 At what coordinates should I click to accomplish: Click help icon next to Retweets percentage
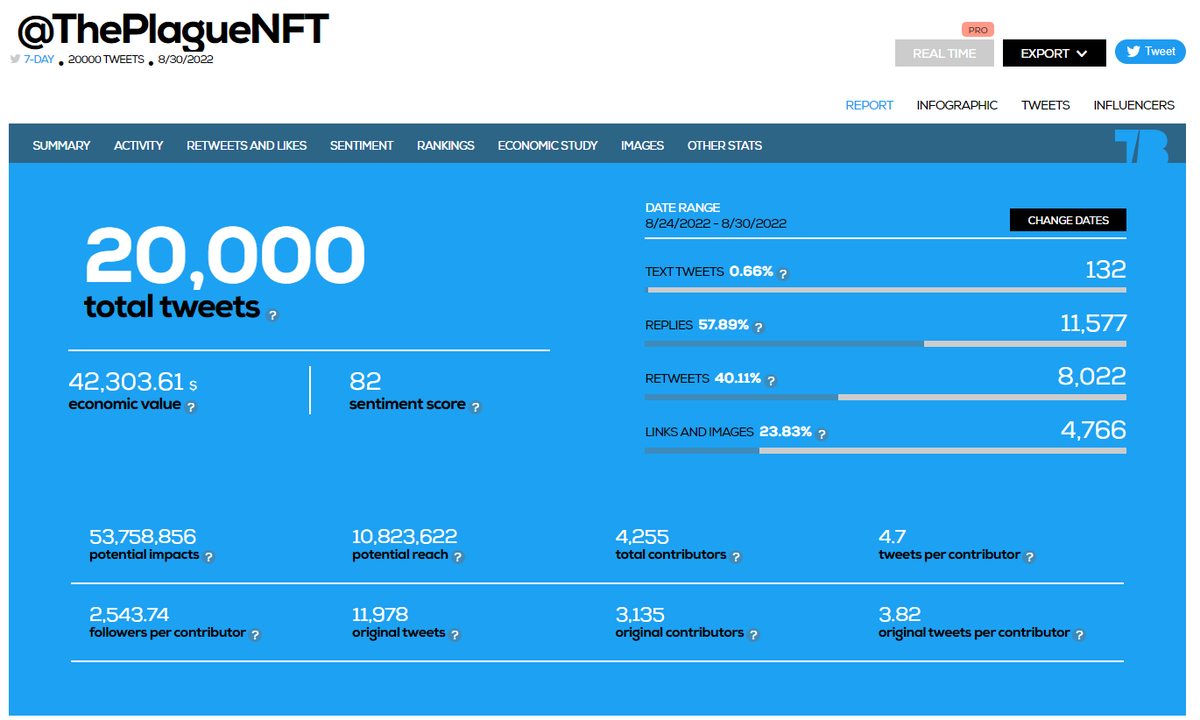point(770,380)
